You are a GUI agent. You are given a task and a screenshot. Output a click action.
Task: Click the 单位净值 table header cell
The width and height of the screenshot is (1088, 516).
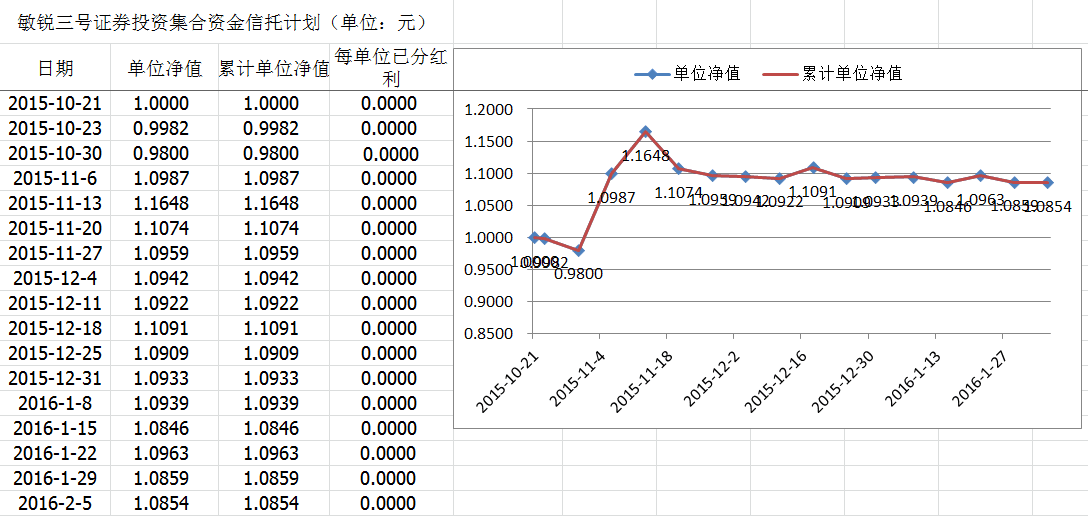[165, 68]
